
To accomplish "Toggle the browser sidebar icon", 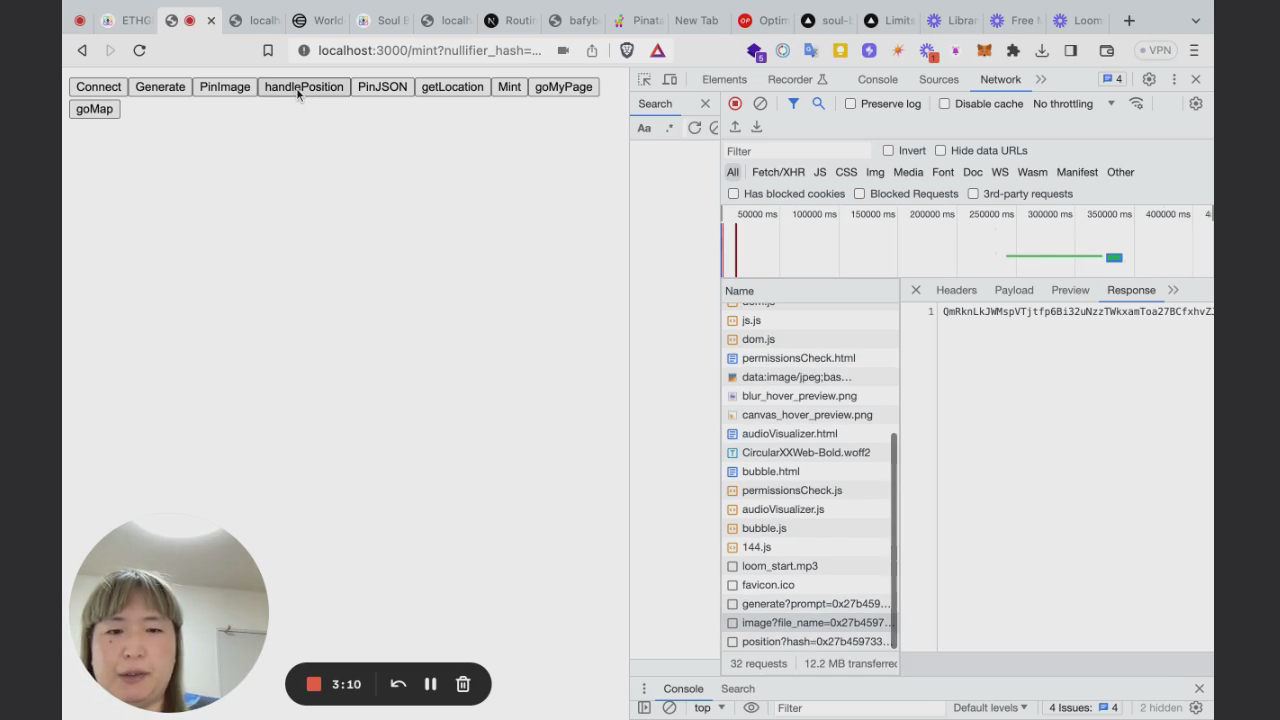I will (x=1070, y=50).
